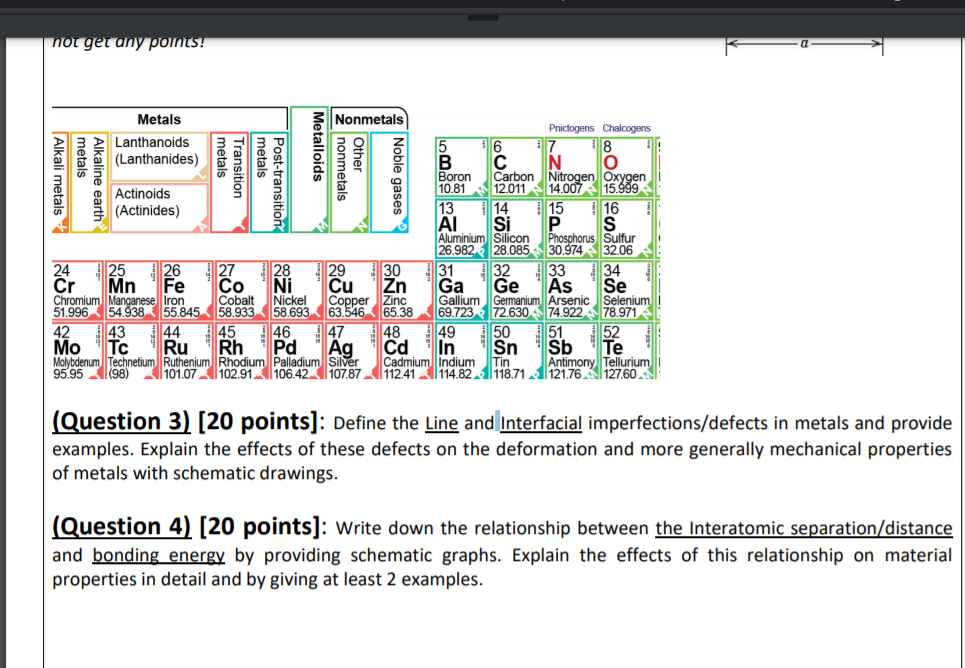The width and height of the screenshot is (965, 668).
Task: Click the Boron element cell
Action: click(x=462, y=167)
